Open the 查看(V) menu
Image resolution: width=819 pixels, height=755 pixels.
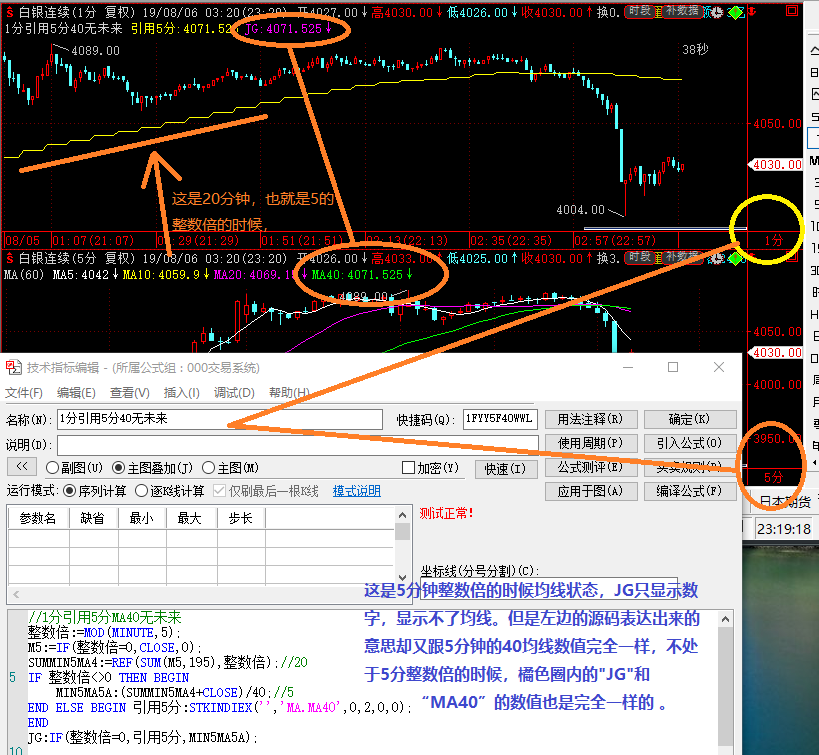point(130,392)
